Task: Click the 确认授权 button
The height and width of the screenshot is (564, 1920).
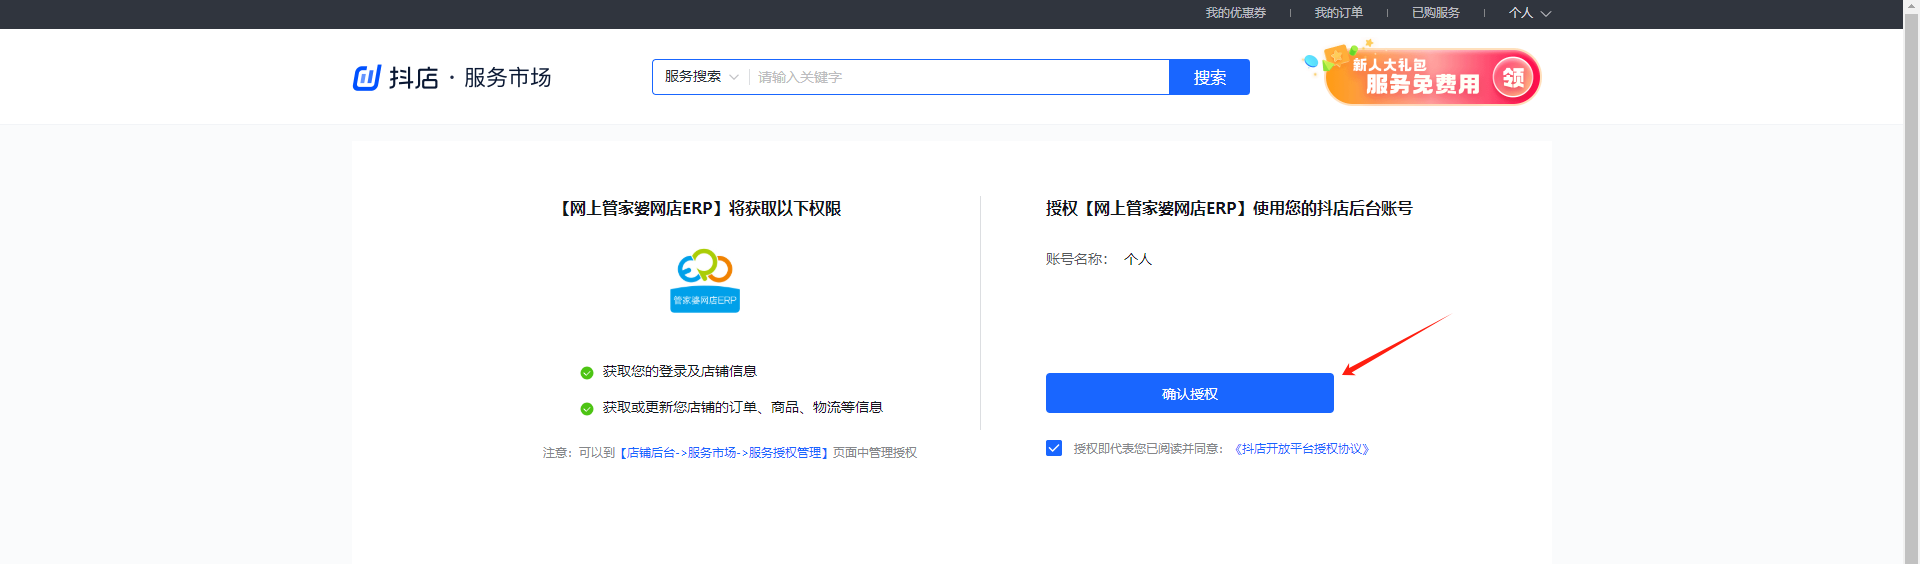Action: (1190, 393)
